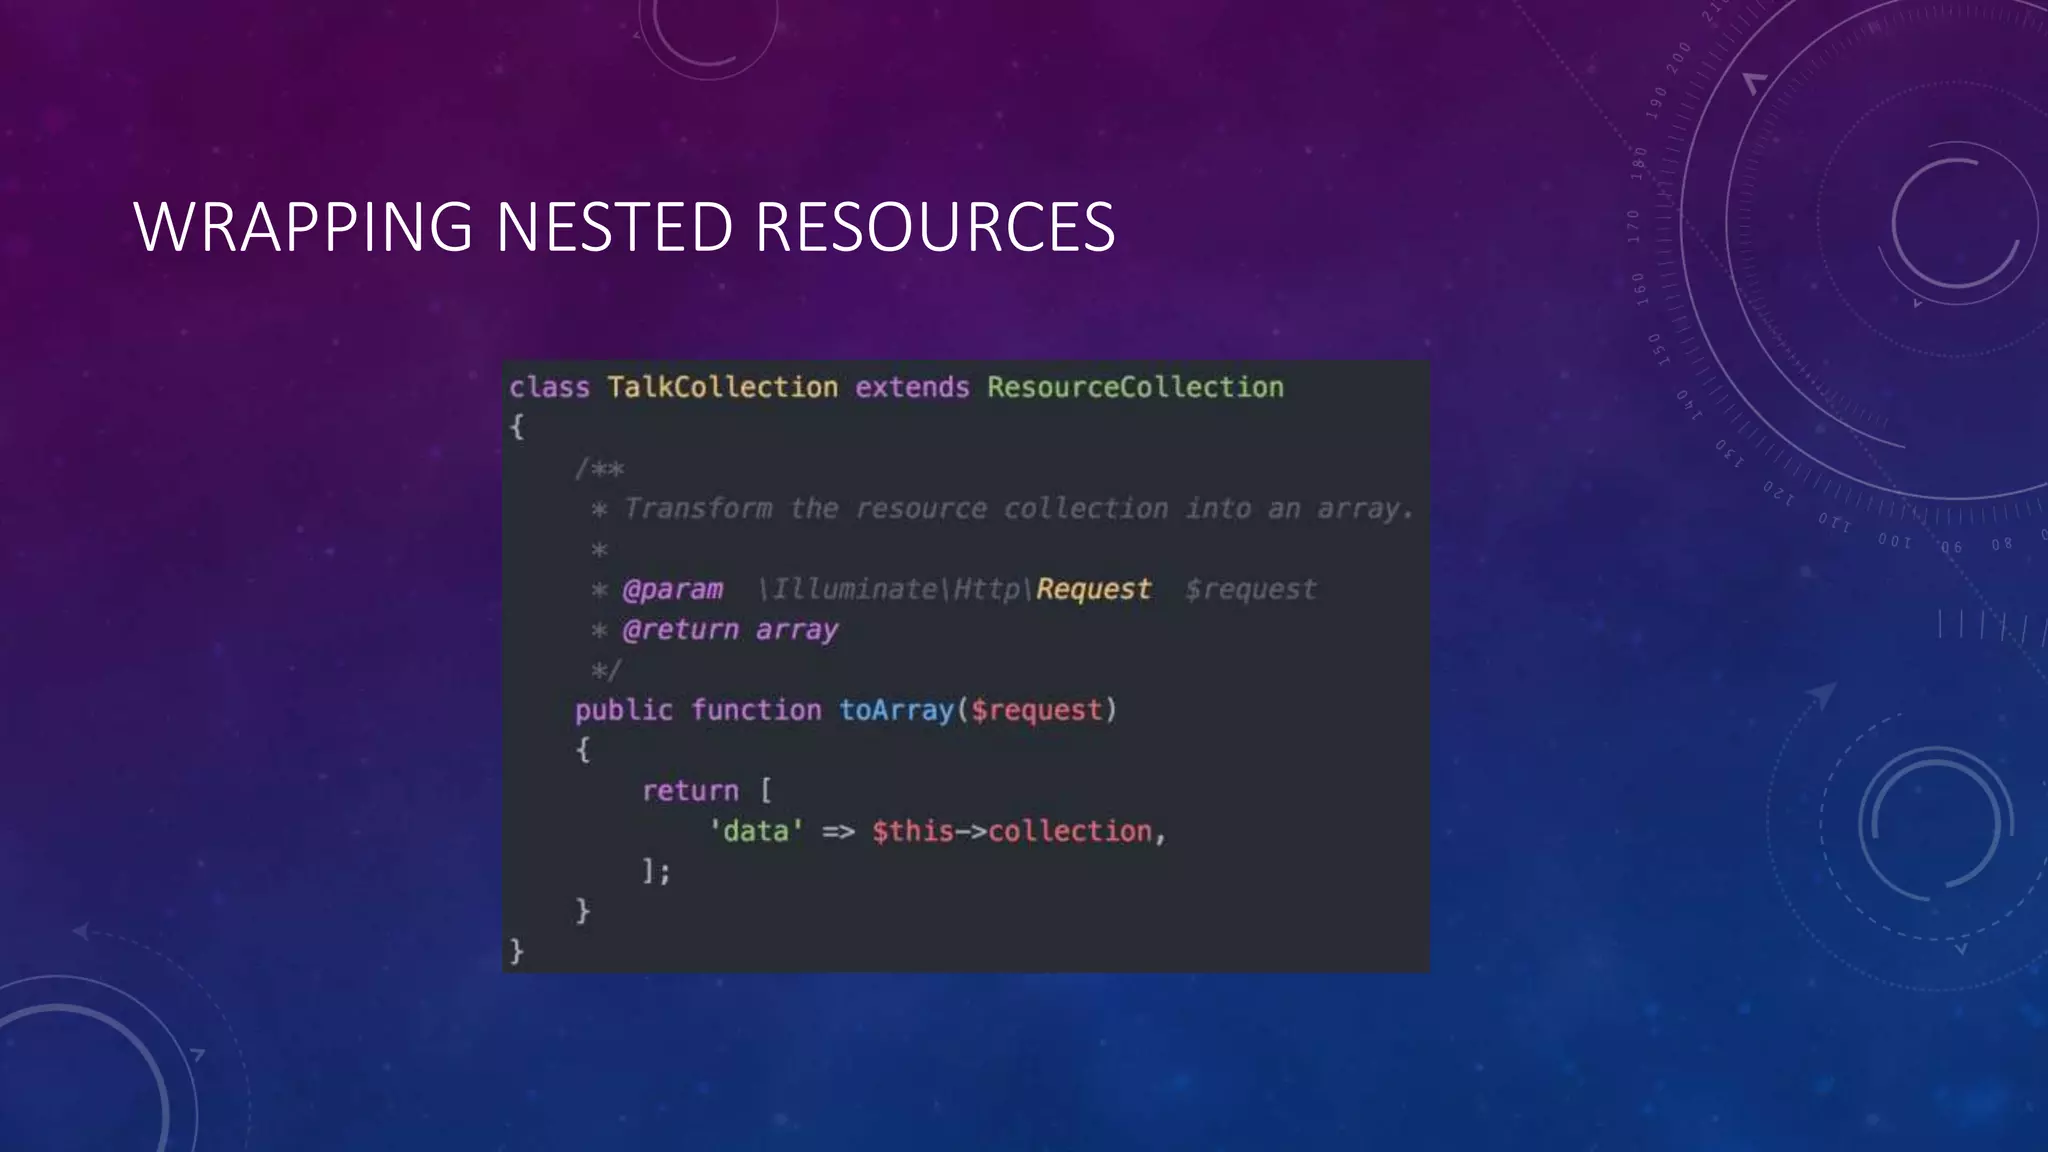Image resolution: width=2048 pixels, height=1152 pixels.
Task: Click the '@return array' docblock line
Action: [x=730, y=630]
